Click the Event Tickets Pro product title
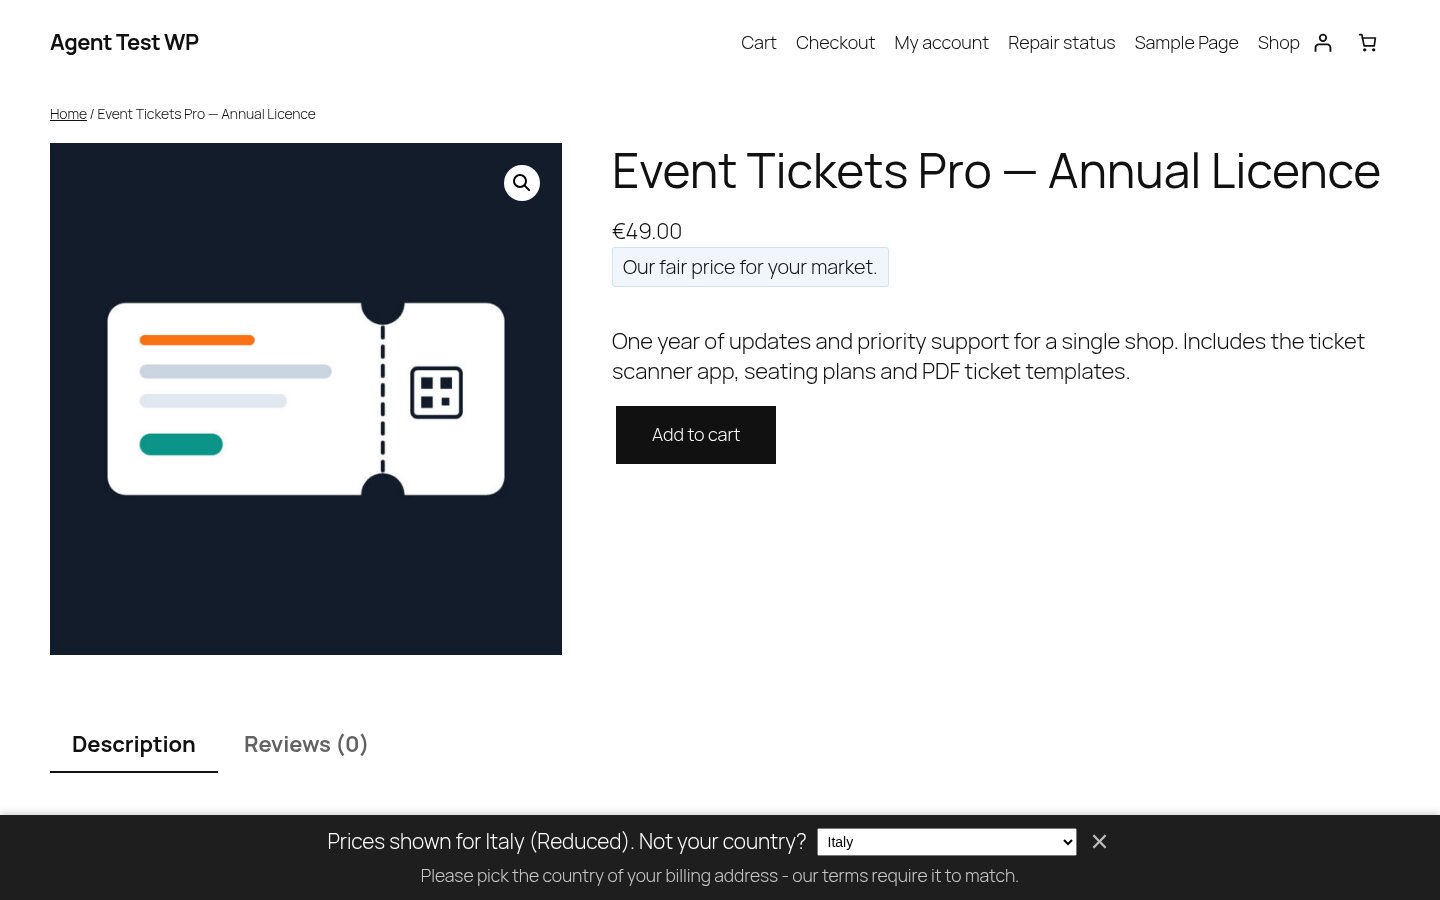Viewport: 1440px width, 900px height. point(996,171)
